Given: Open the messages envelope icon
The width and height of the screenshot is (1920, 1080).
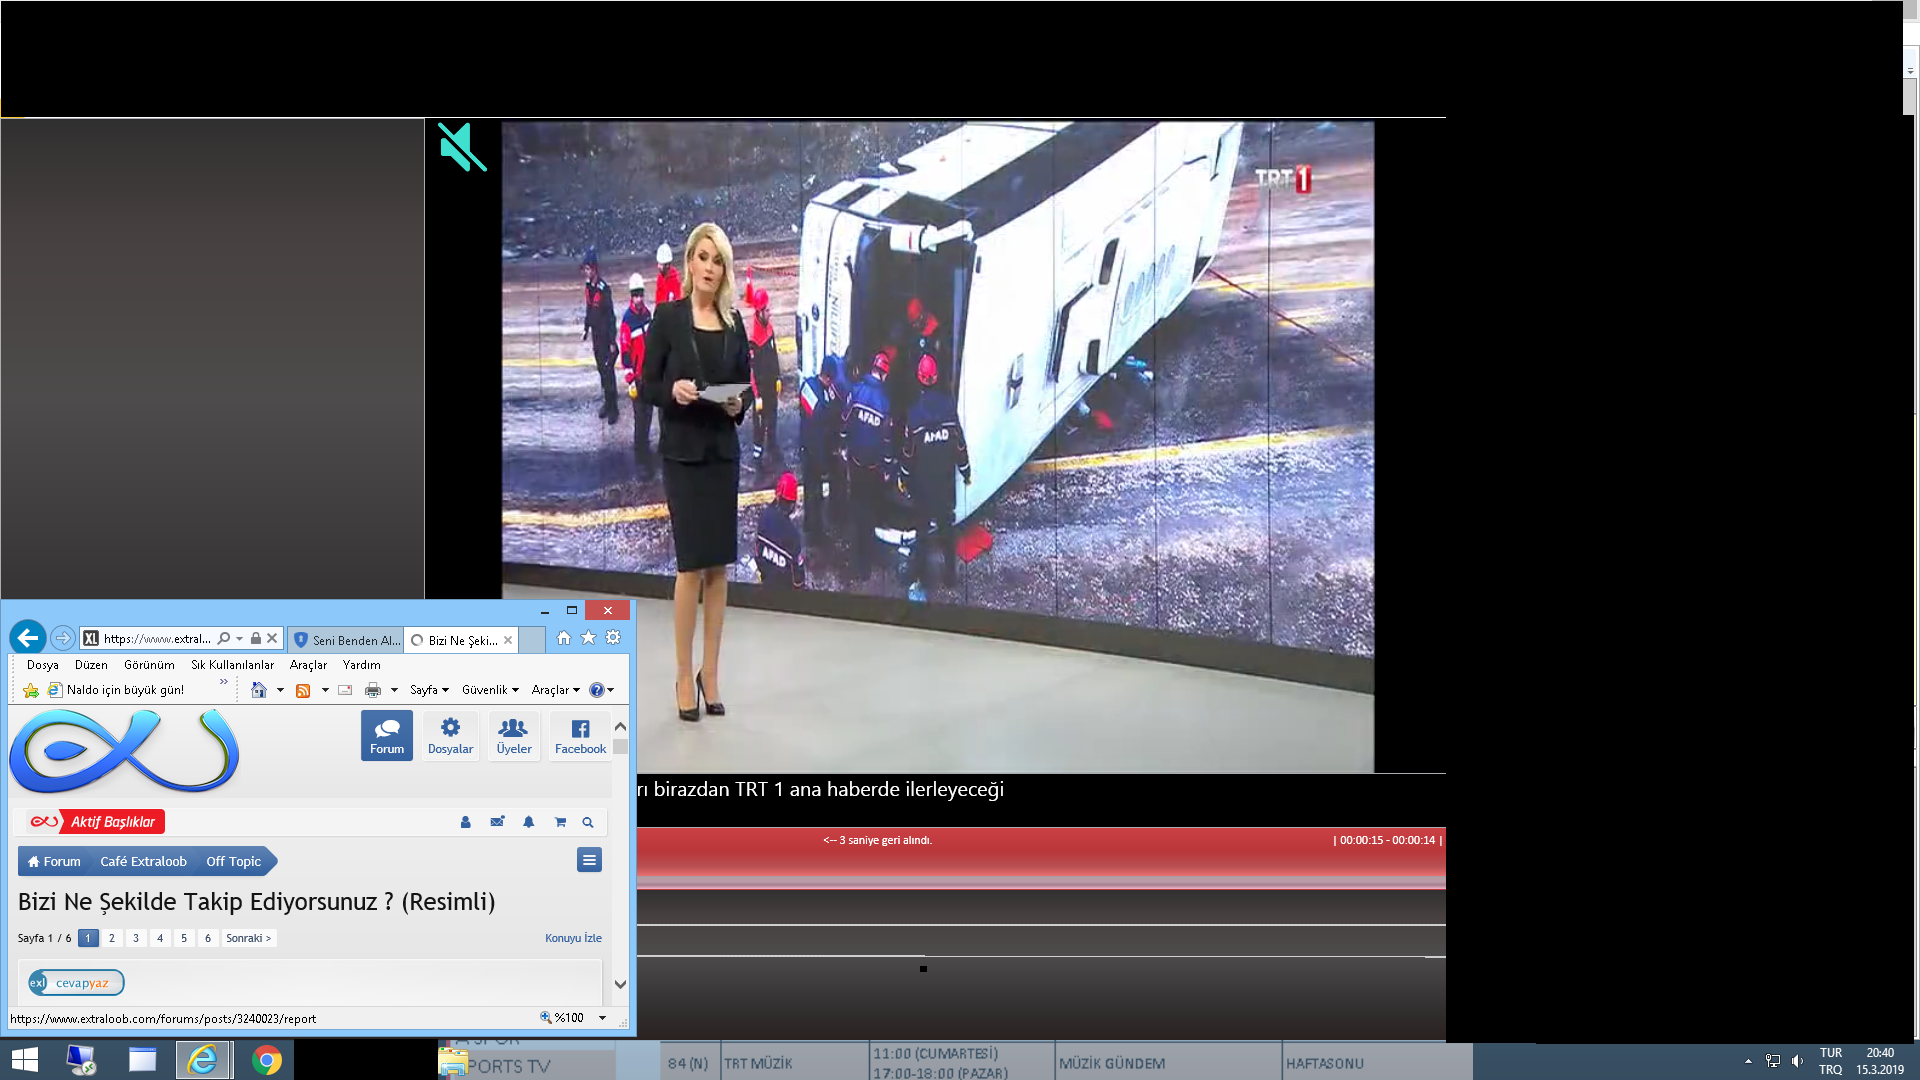Looking at the screenshot, I should pyautogui.click(x=497, y=822).
